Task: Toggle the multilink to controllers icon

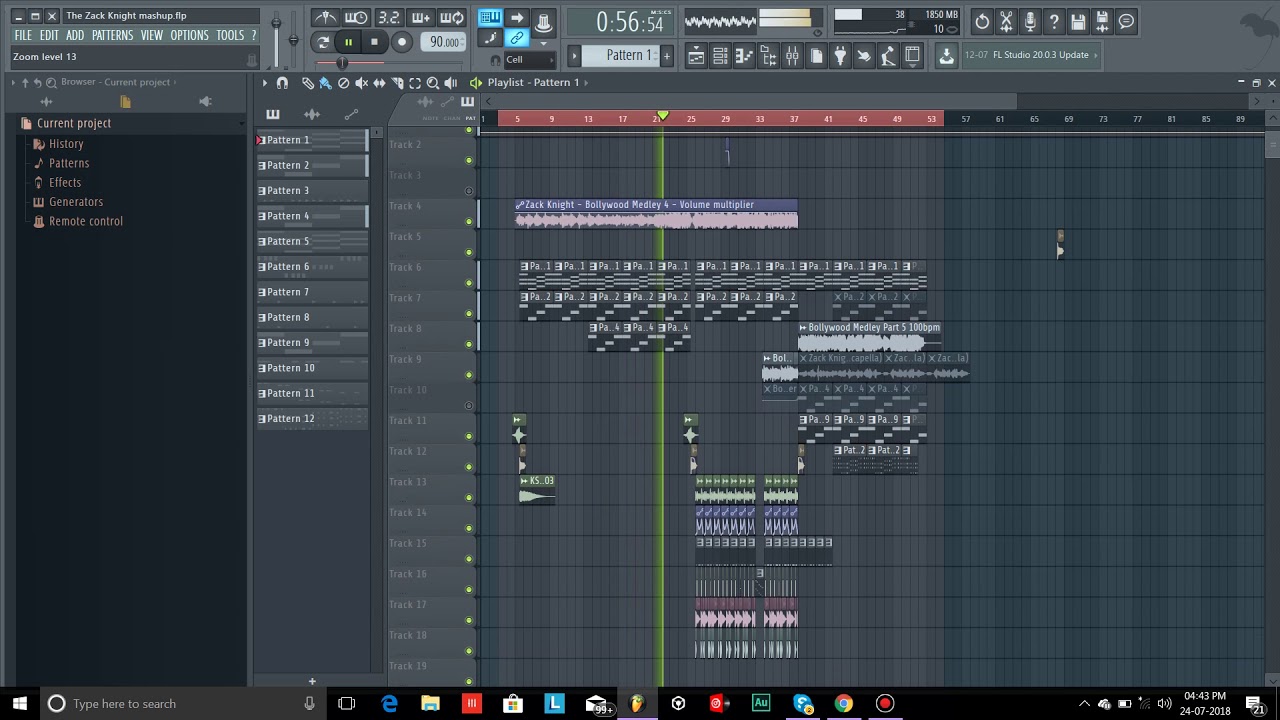Action: click(x=517, y=39)
